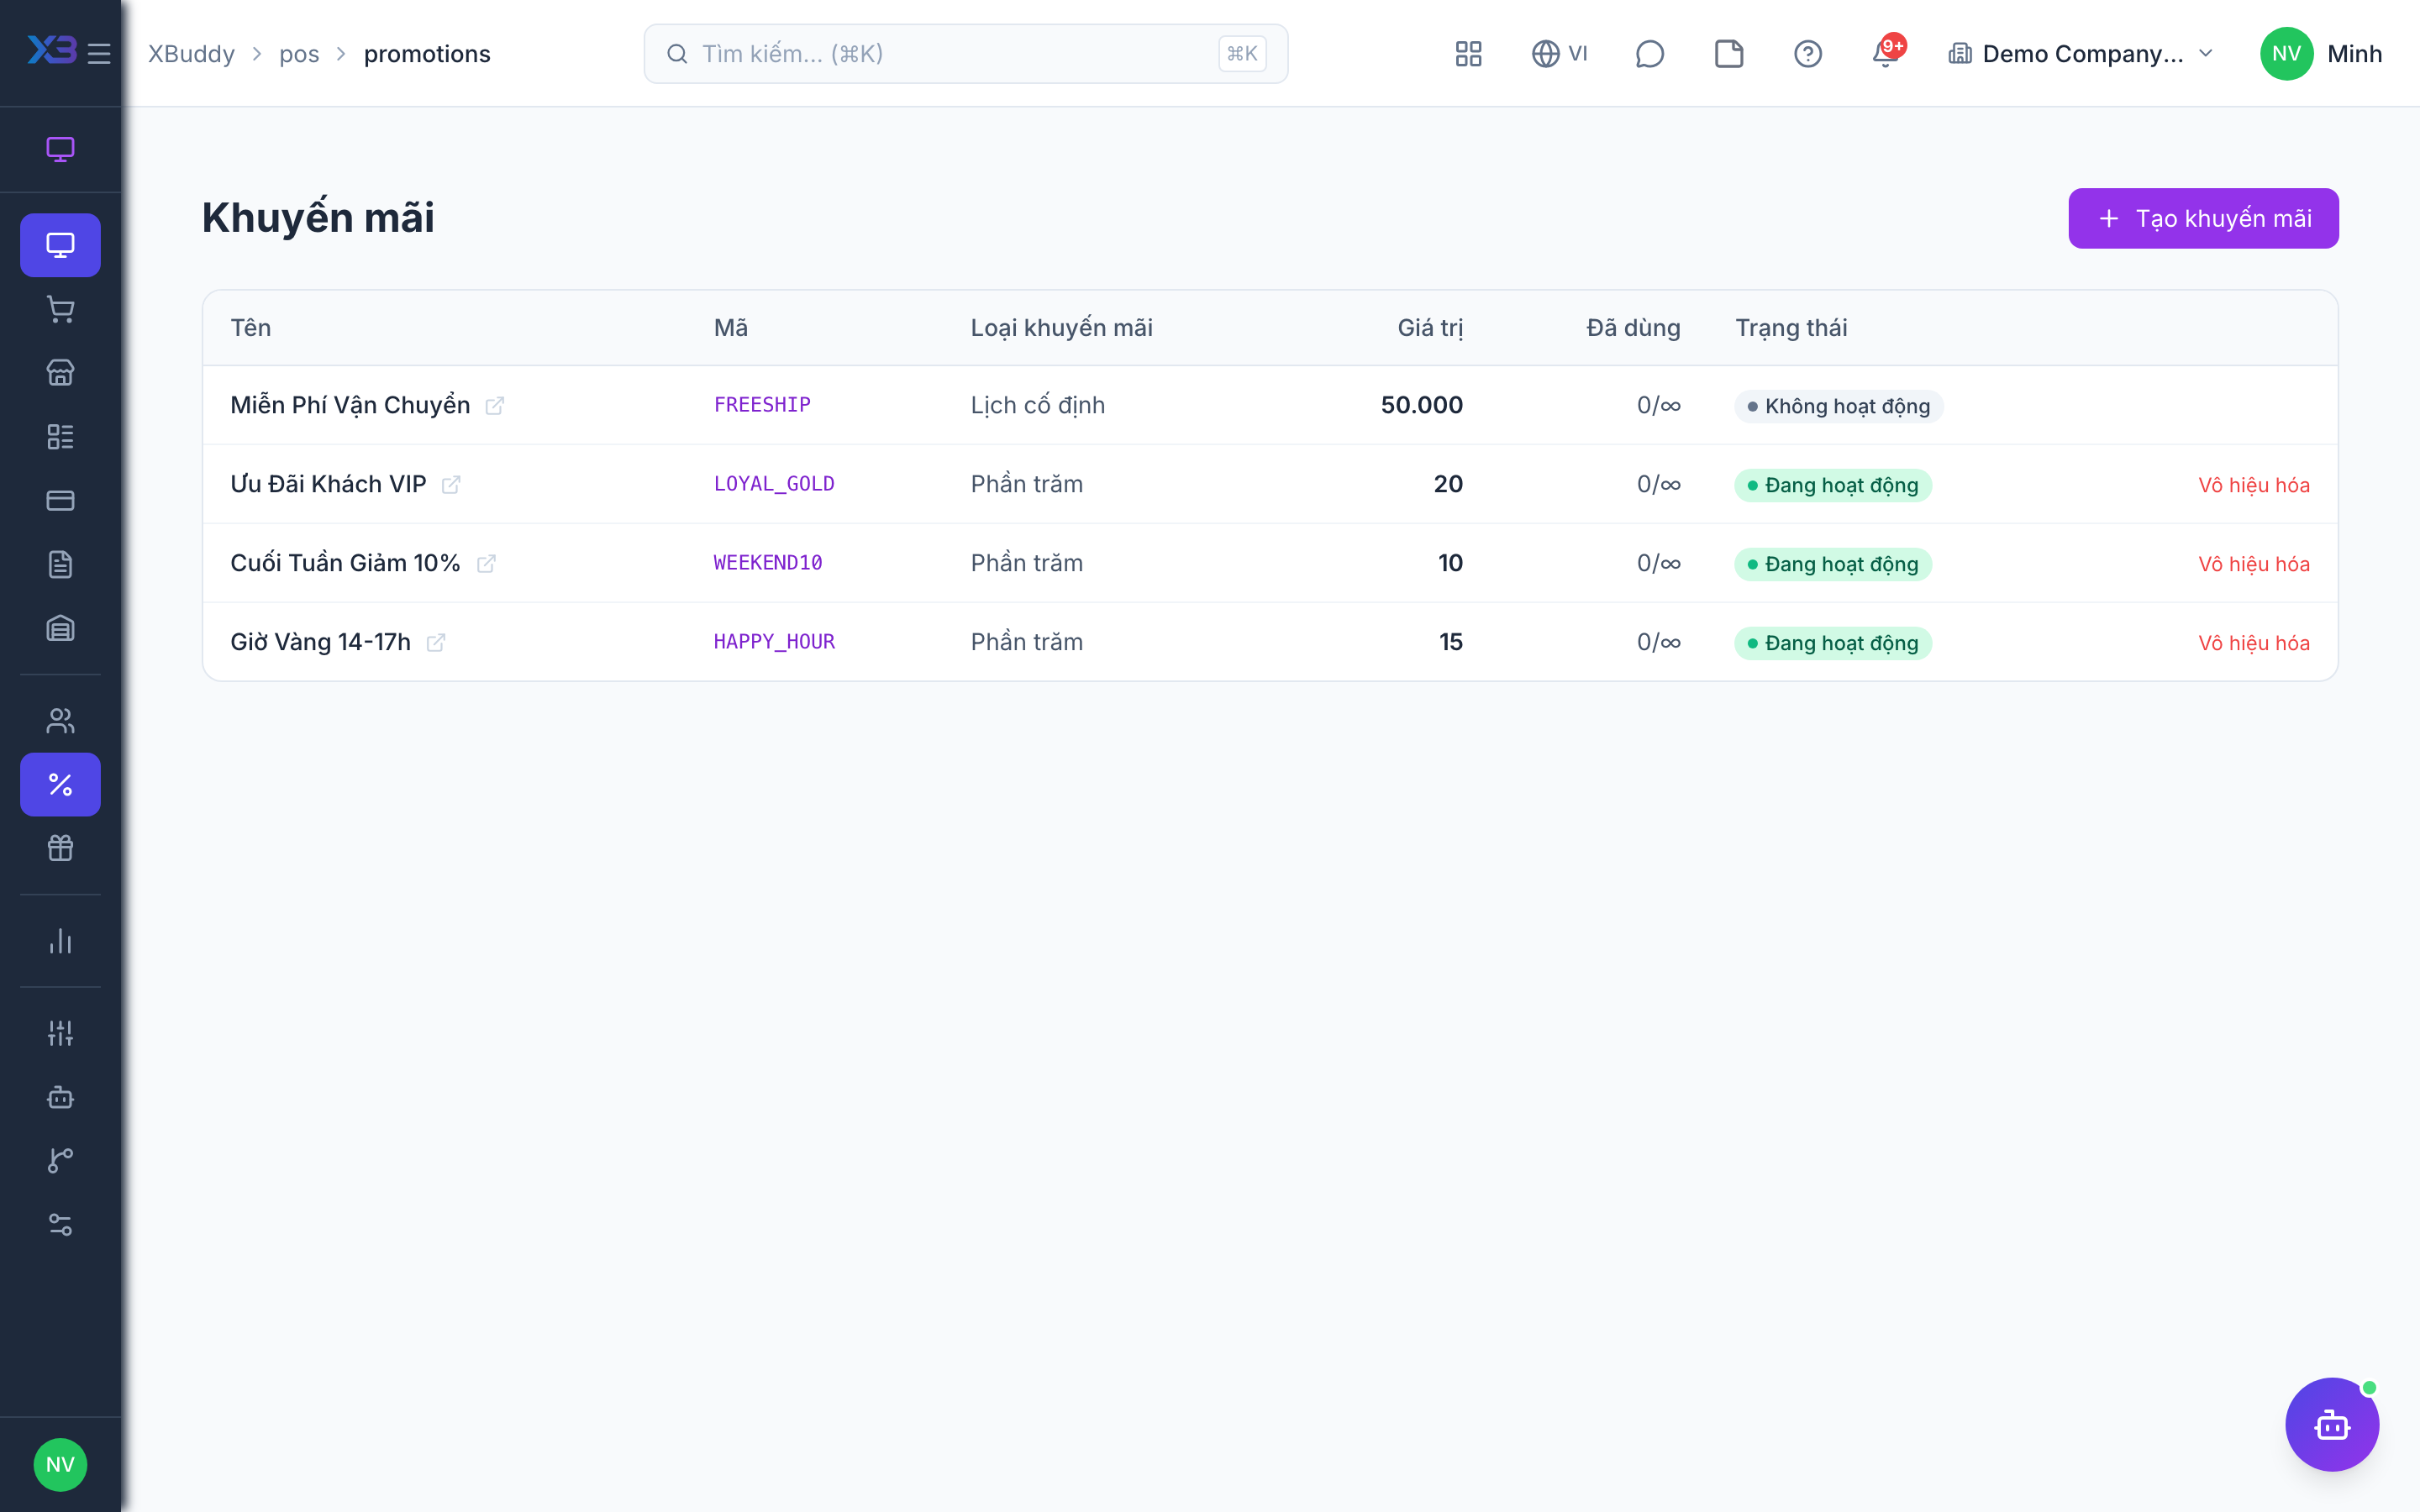Image resolution: width=2420 pixels, height=1512 pixels.
Task: Focus the Tìm kiếm search field
Action: (x=965, y=53)
